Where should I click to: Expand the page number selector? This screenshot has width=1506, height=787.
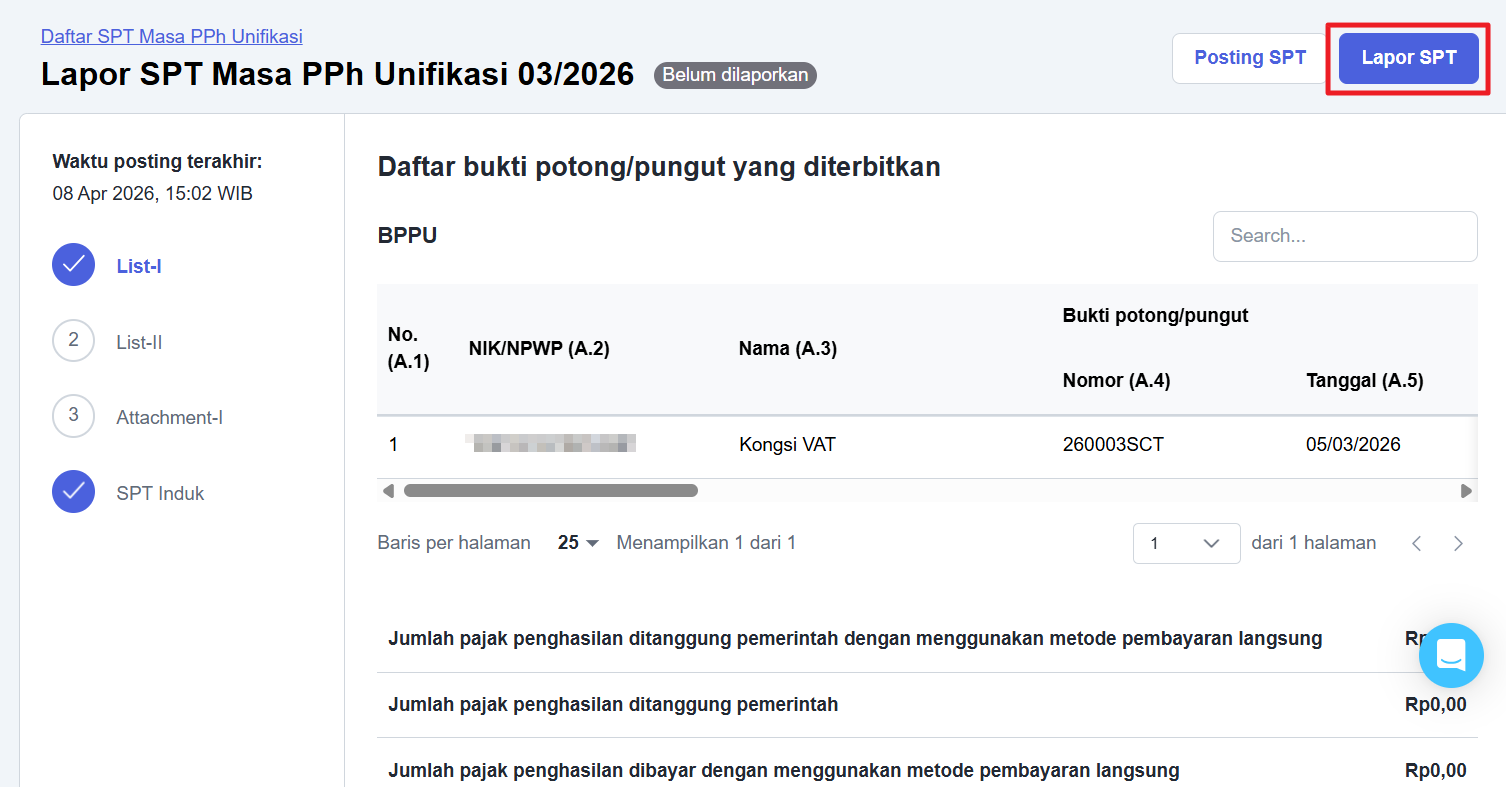[1186, 543]
